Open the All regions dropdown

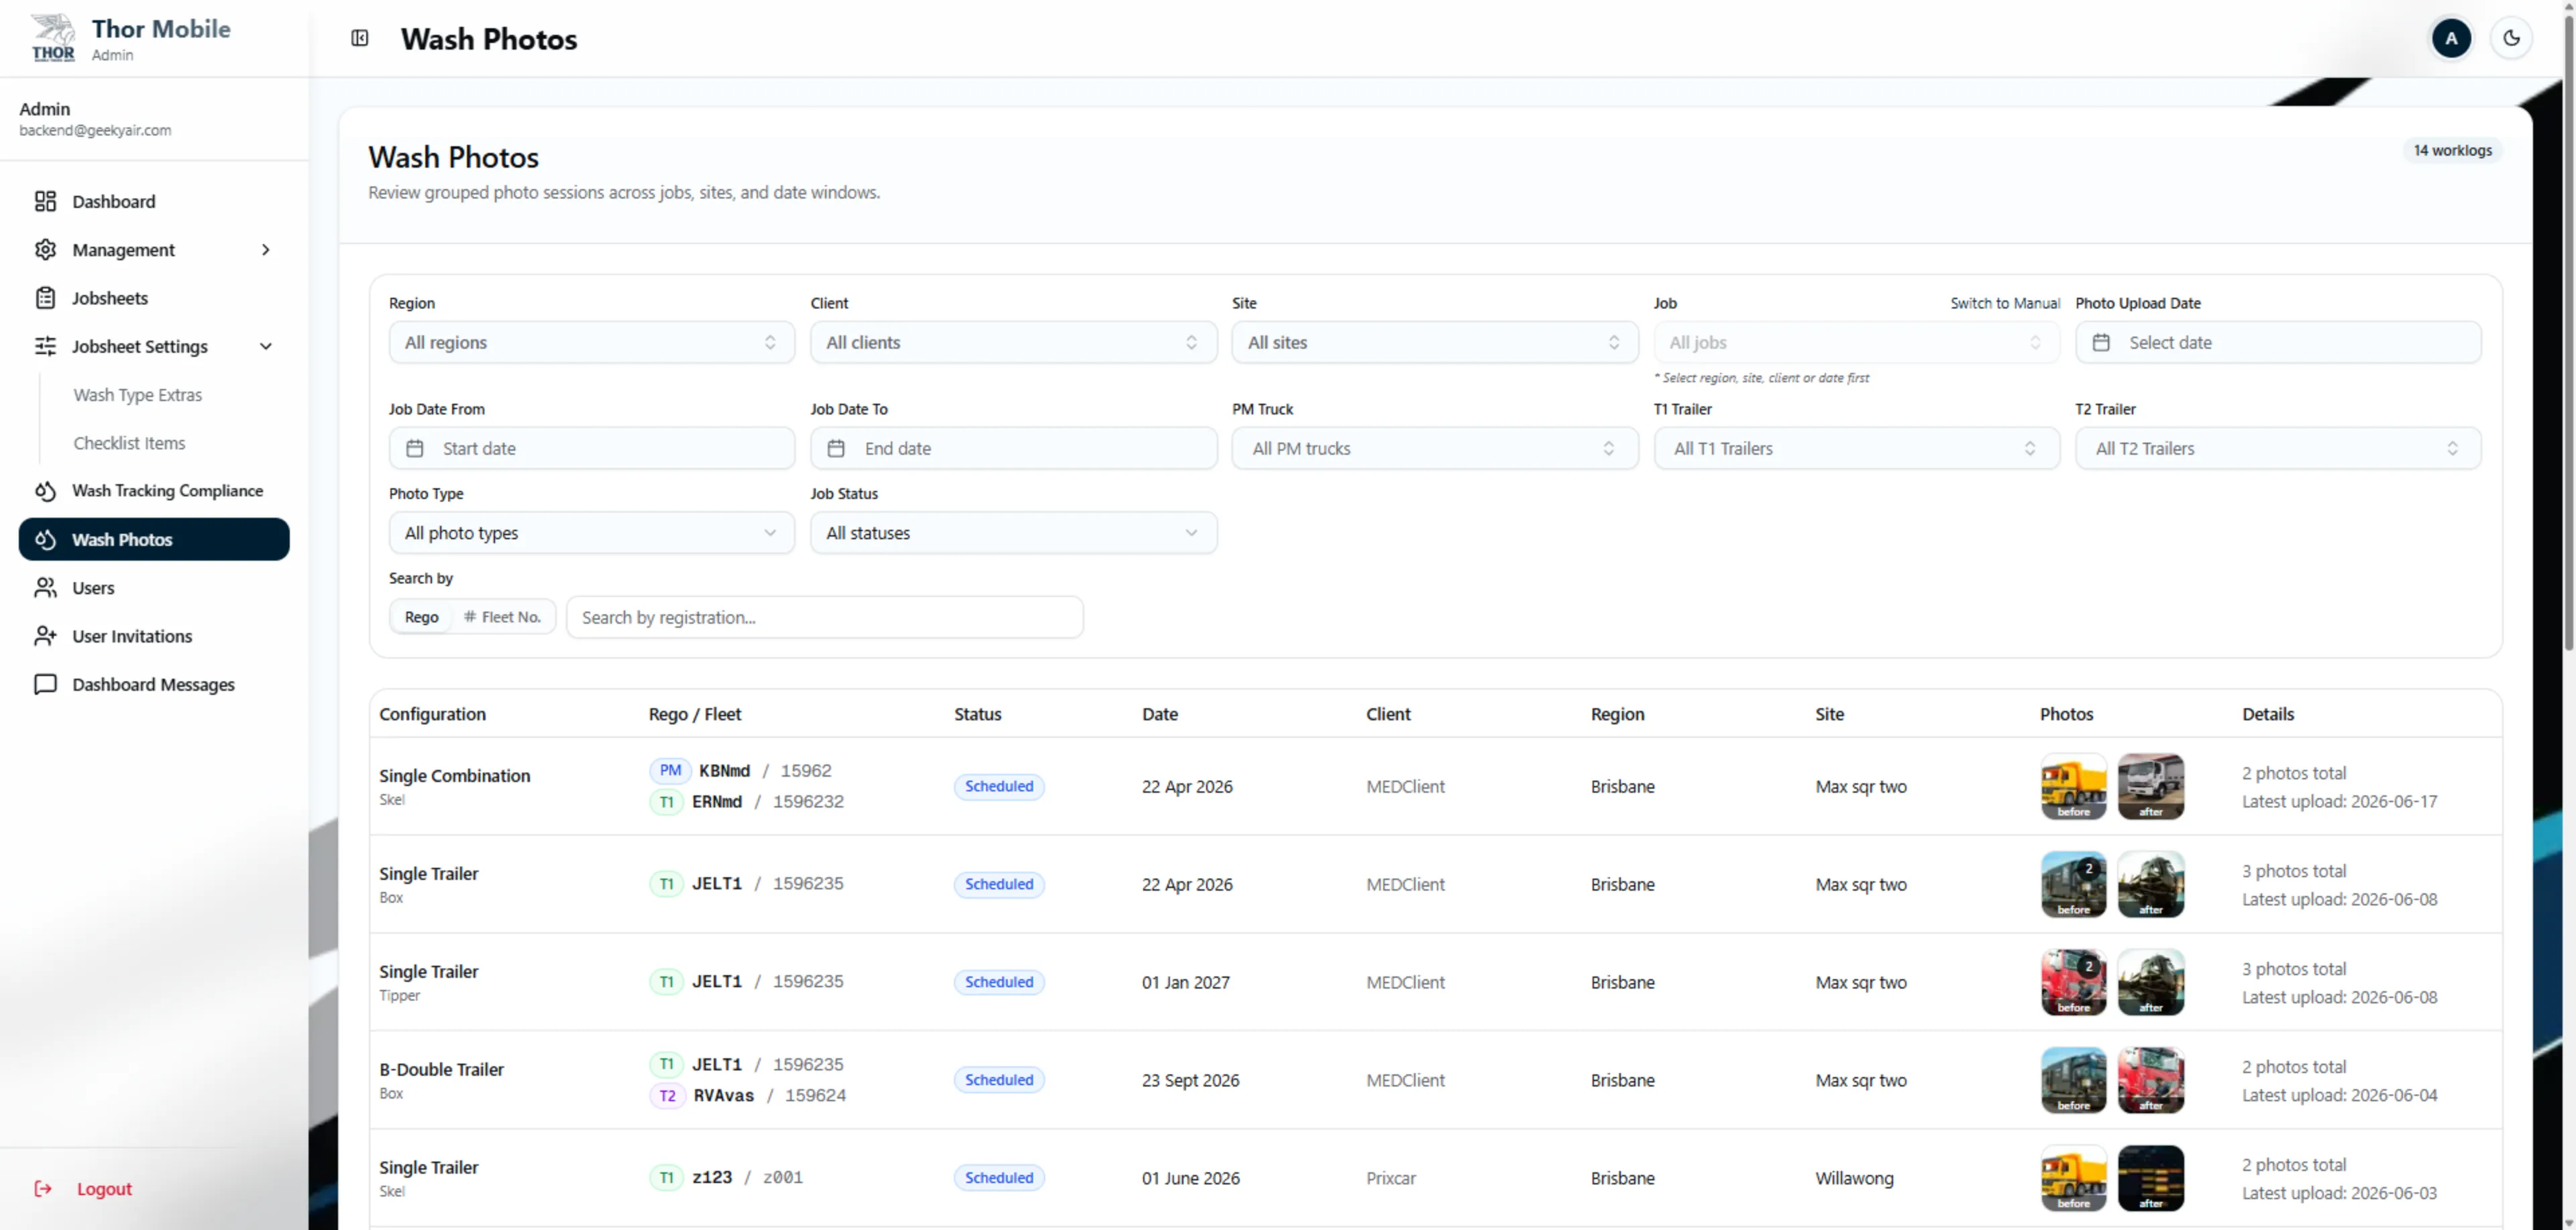point(591,342)
